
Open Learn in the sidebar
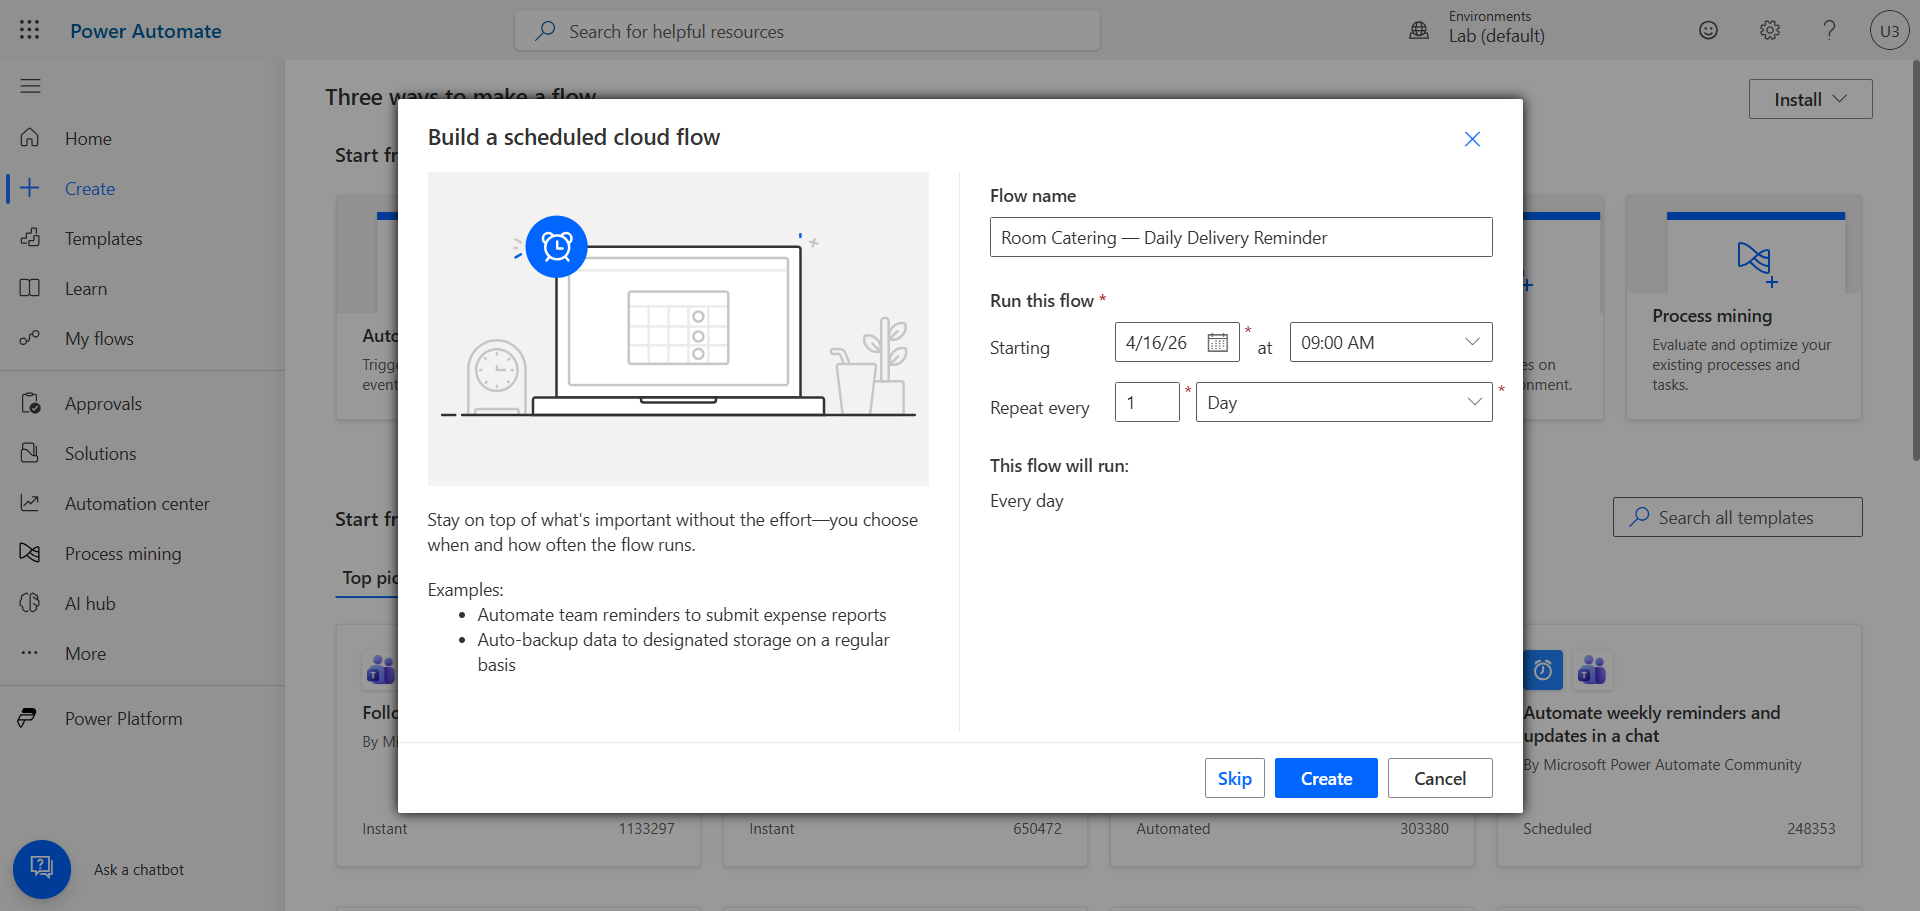click(x=86, y=289)
